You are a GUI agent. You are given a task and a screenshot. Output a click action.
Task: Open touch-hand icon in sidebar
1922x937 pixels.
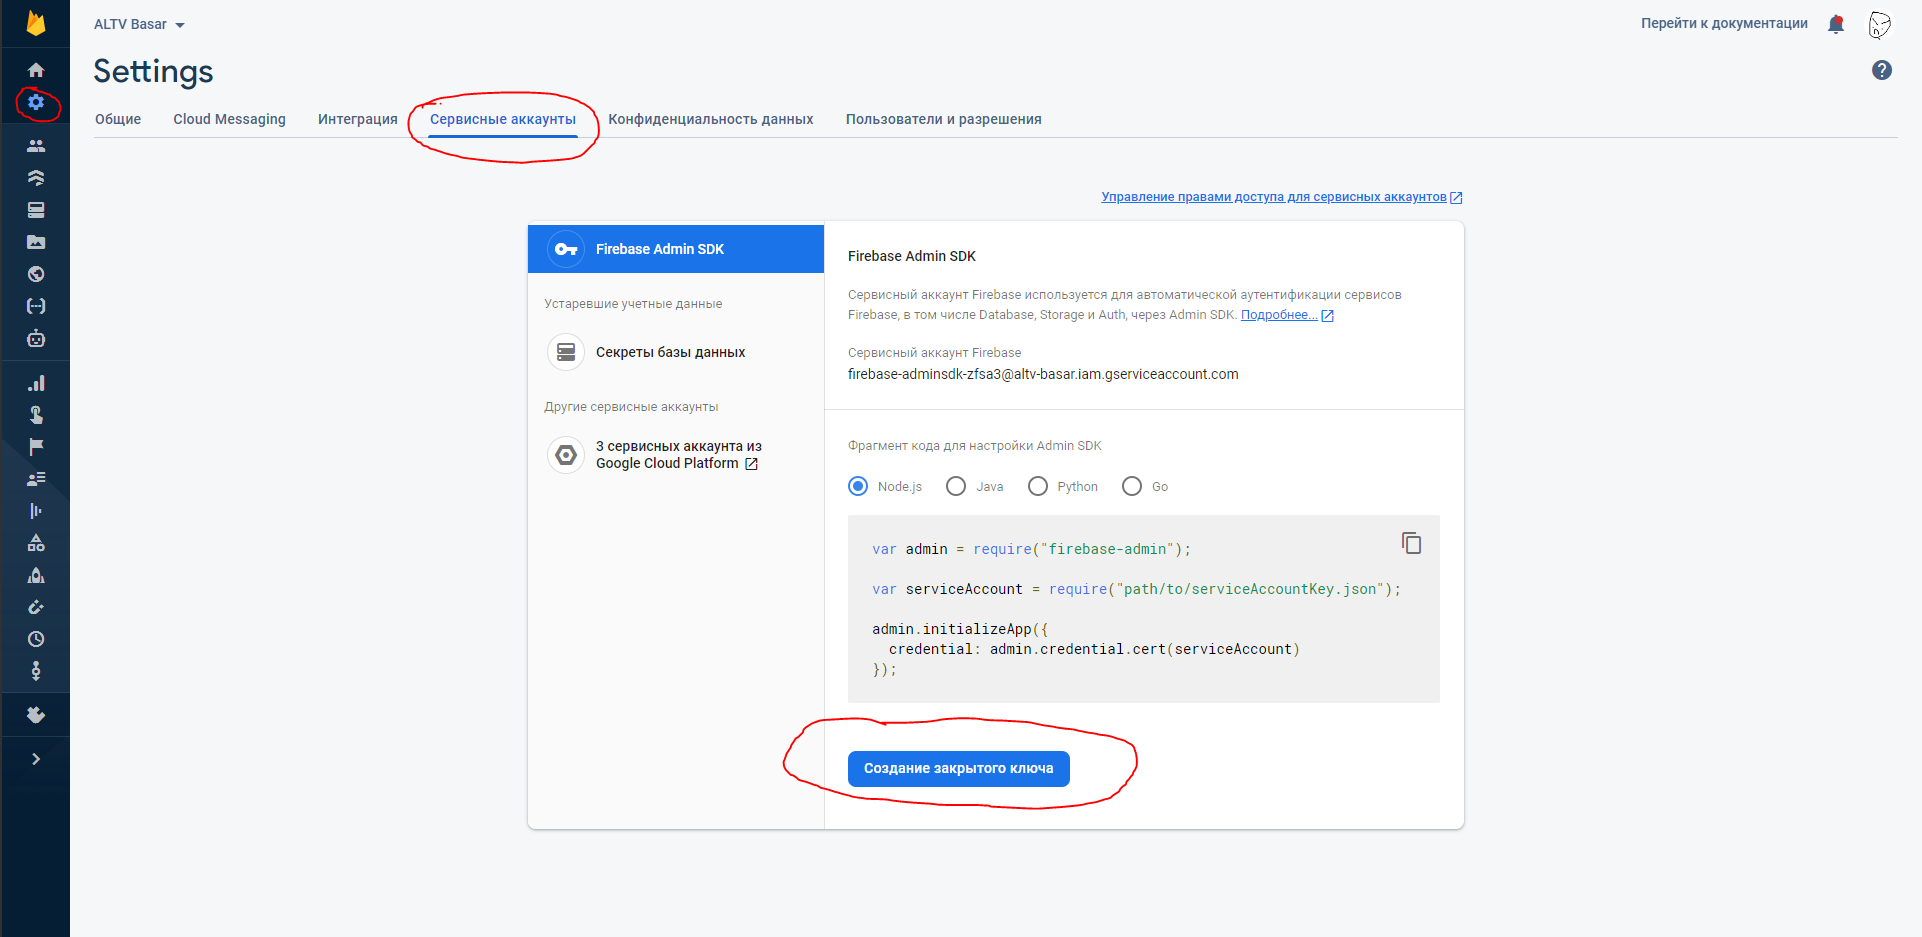click(36, 415)
